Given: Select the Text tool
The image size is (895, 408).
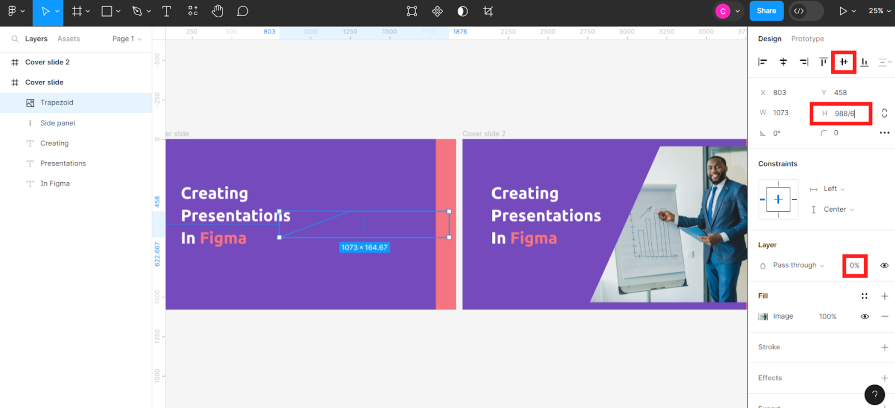Looking at the screenshot, I should [x=166, y=11].
